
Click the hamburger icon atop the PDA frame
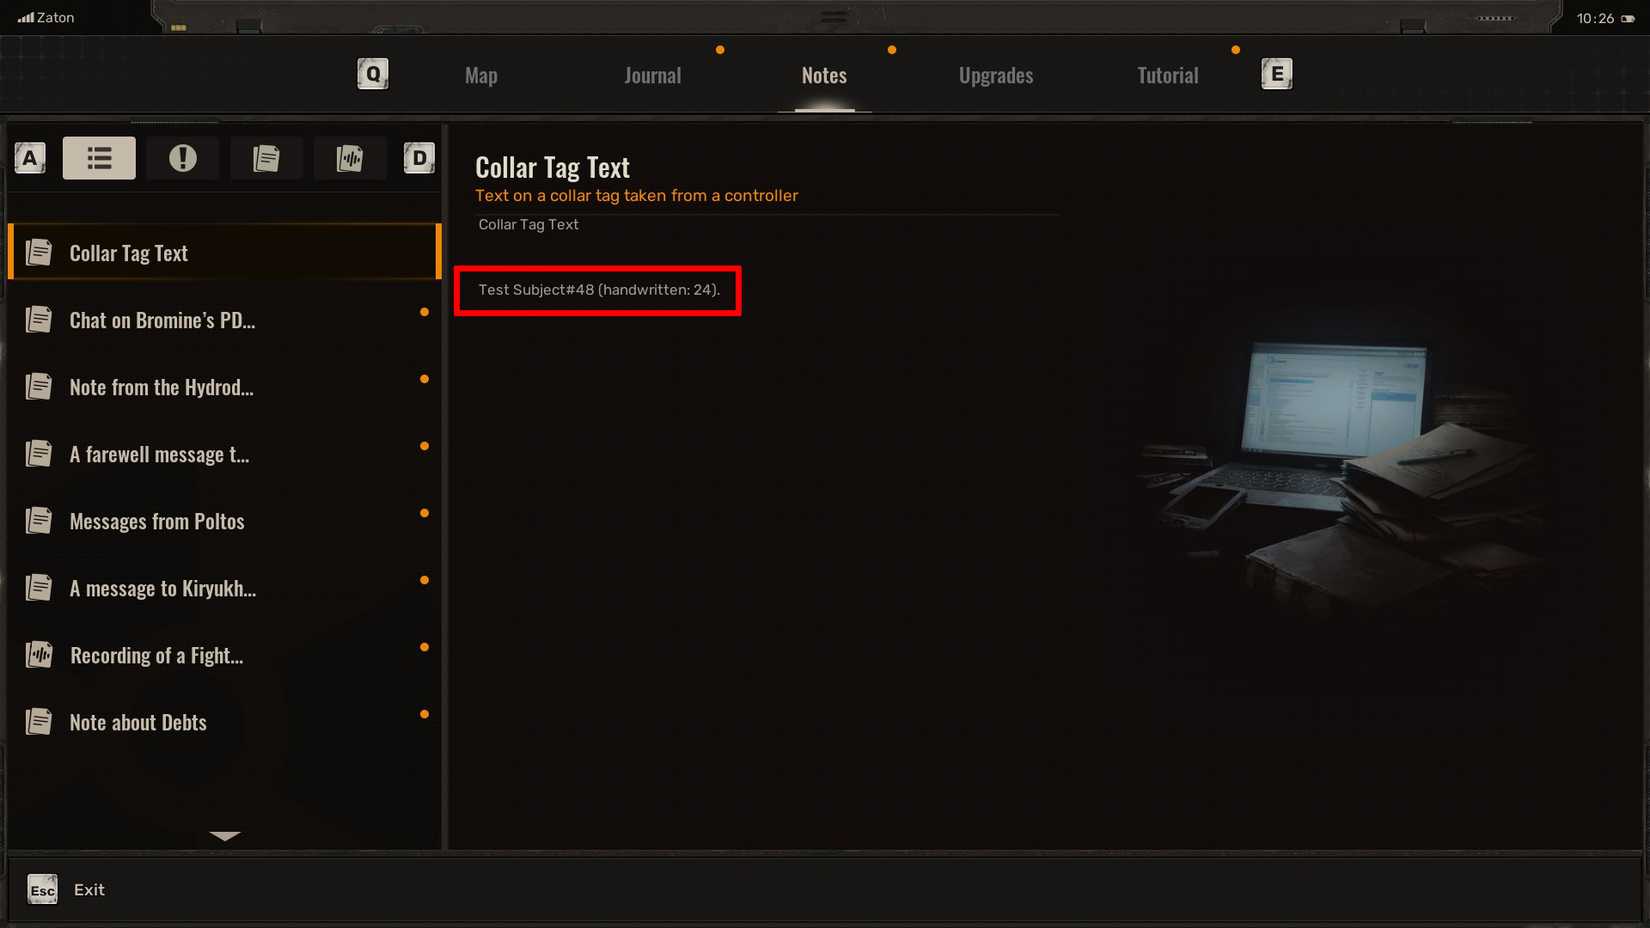pos(832,17)
